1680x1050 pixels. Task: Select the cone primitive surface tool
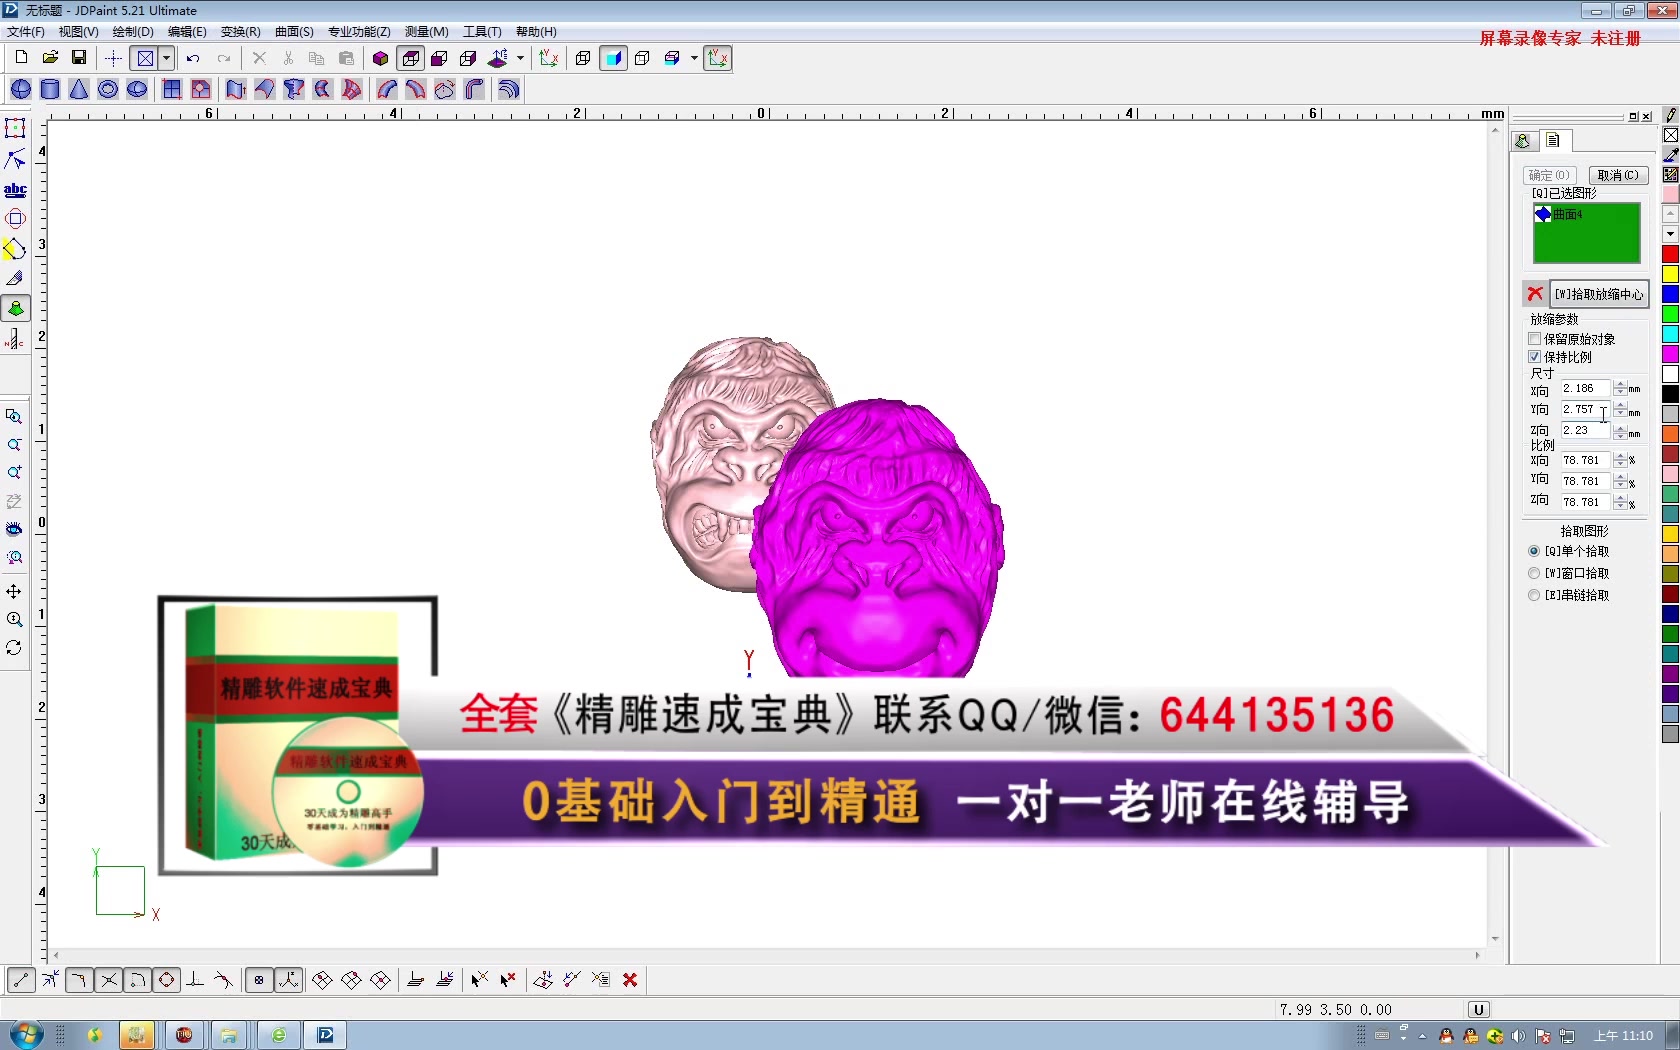point(79,89)
